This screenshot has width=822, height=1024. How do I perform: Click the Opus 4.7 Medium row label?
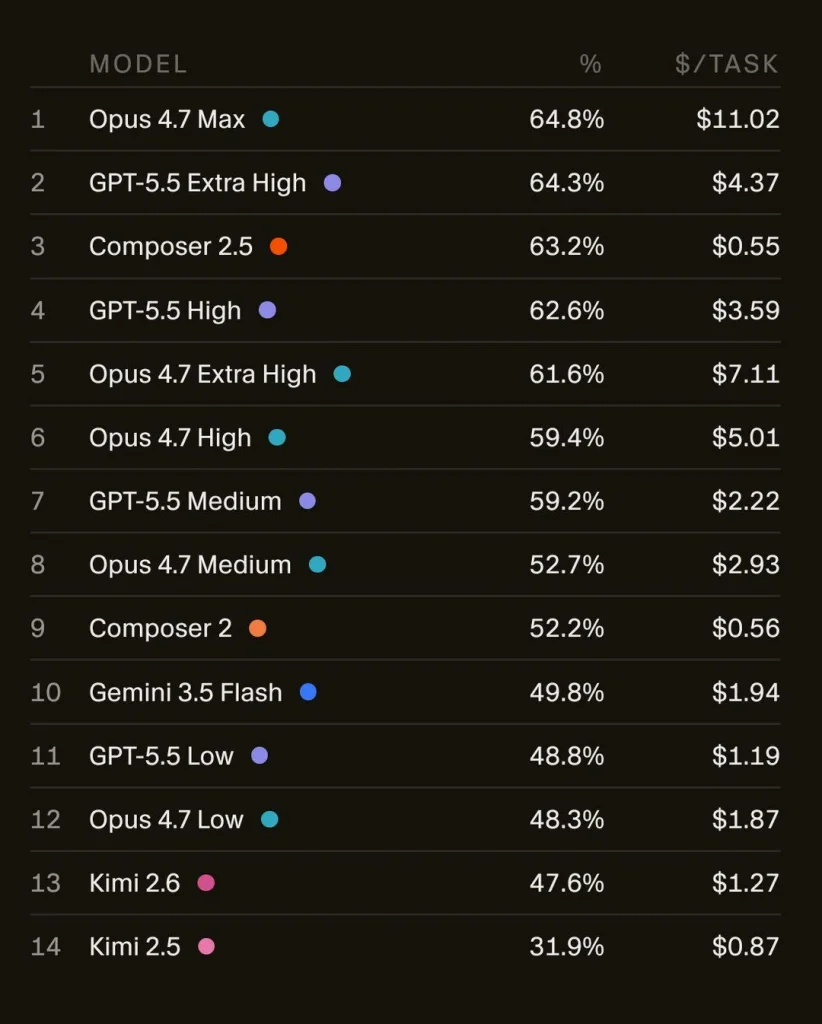(x=190, y=565)
